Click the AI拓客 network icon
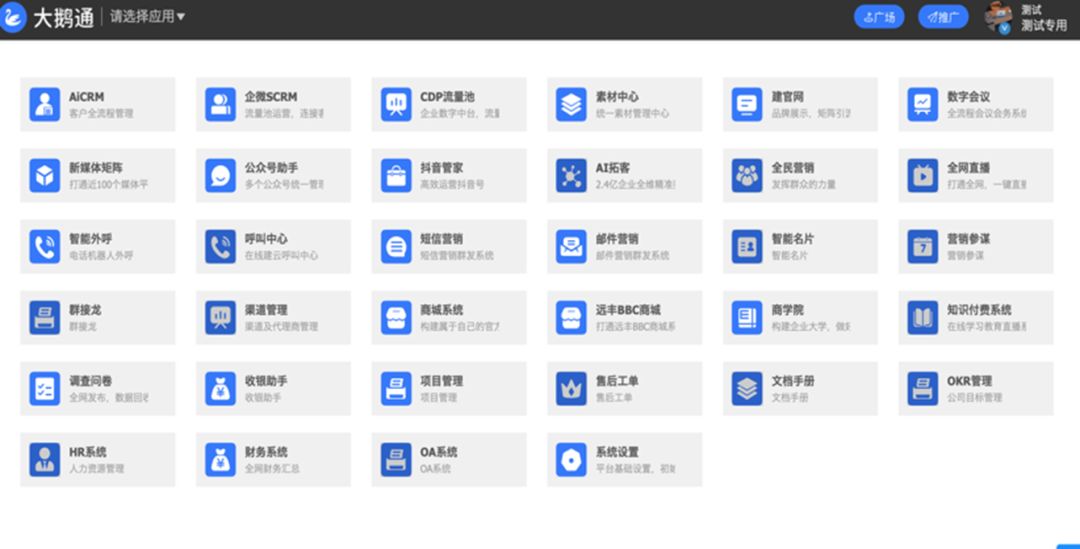 pos(572,176)
